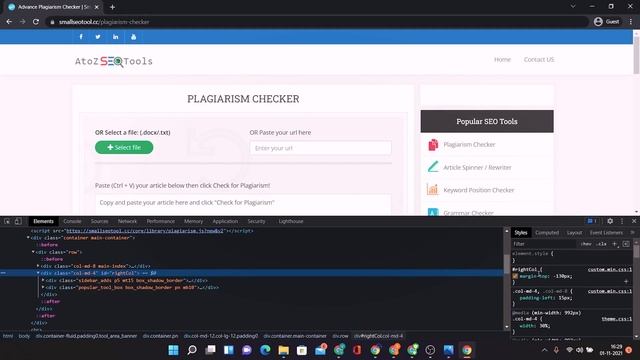Switch to the Sources tab
Viewport: 640px width, 360px height.
click(100, 221)
